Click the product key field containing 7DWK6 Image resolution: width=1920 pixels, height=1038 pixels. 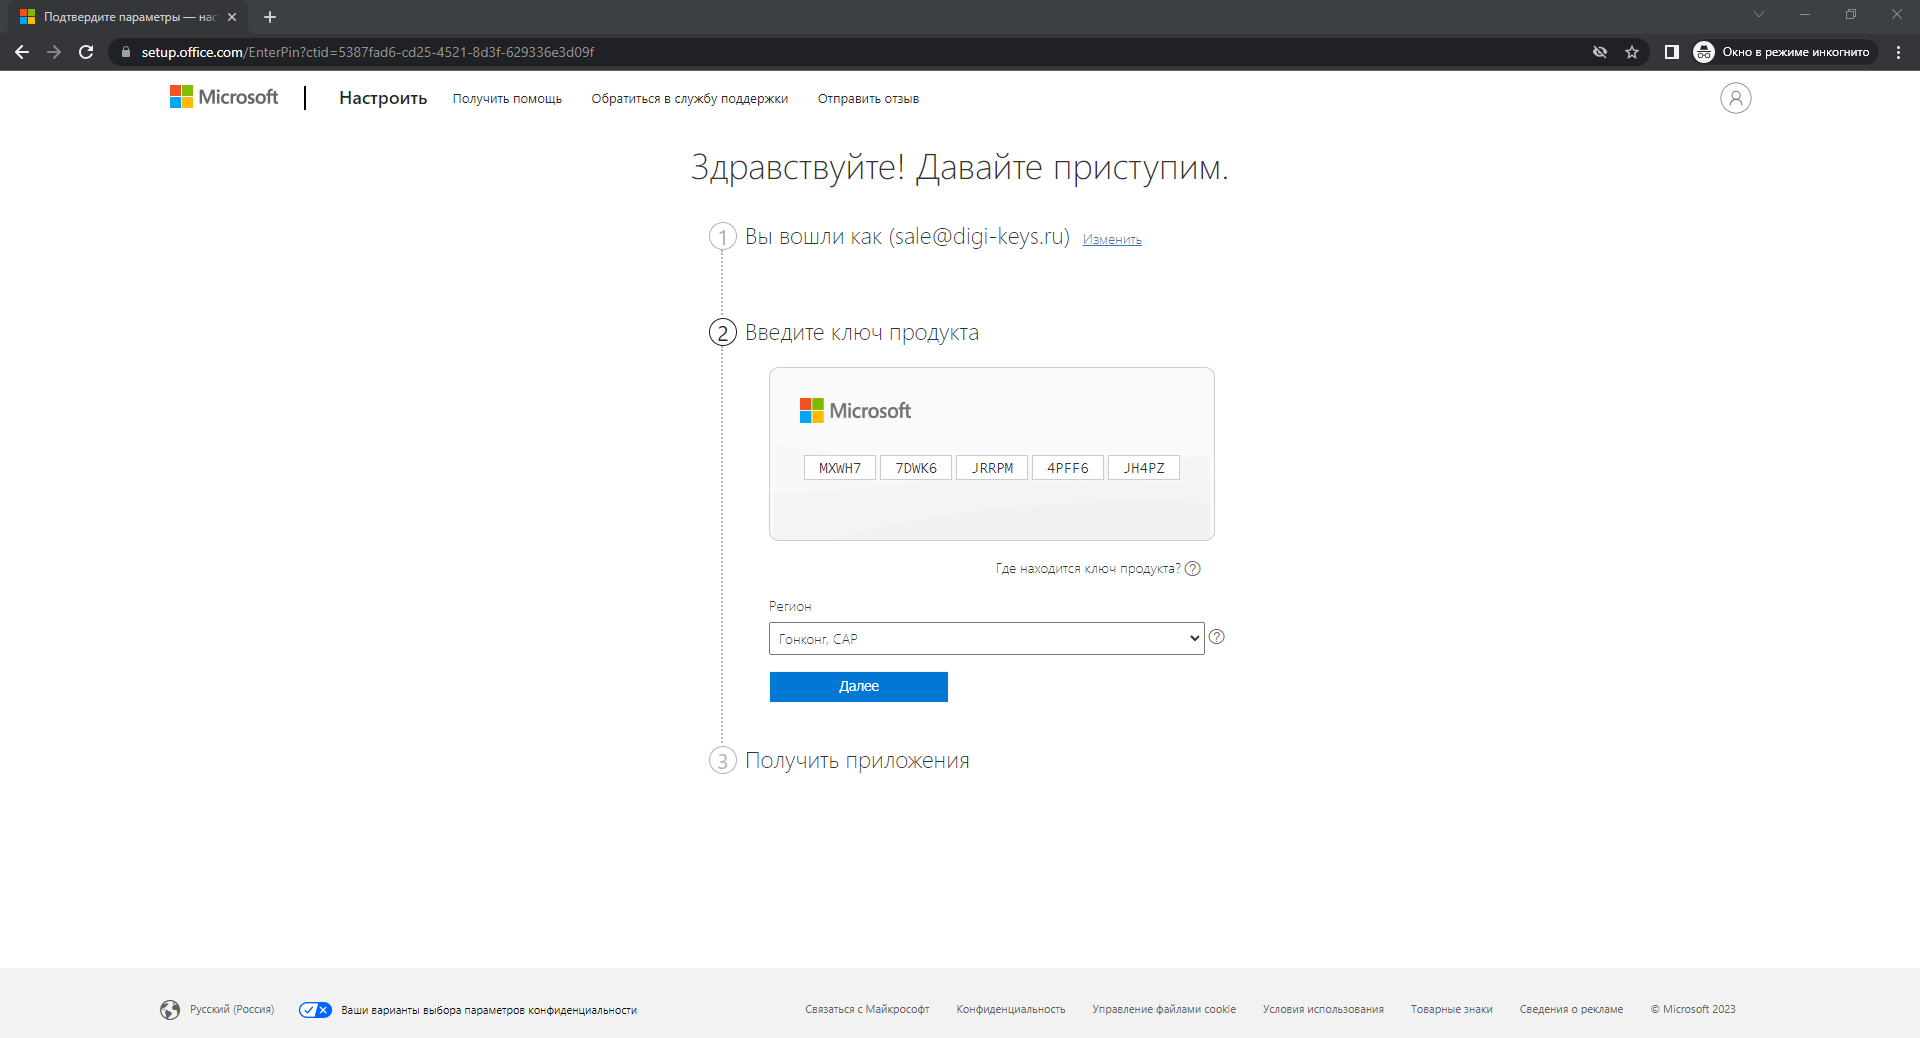pos(916,468)
